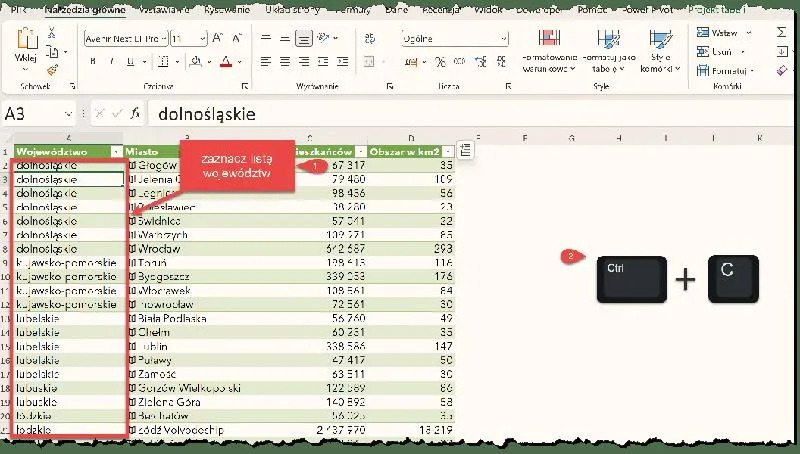Apply thousands separator number style

click(459, 62)
